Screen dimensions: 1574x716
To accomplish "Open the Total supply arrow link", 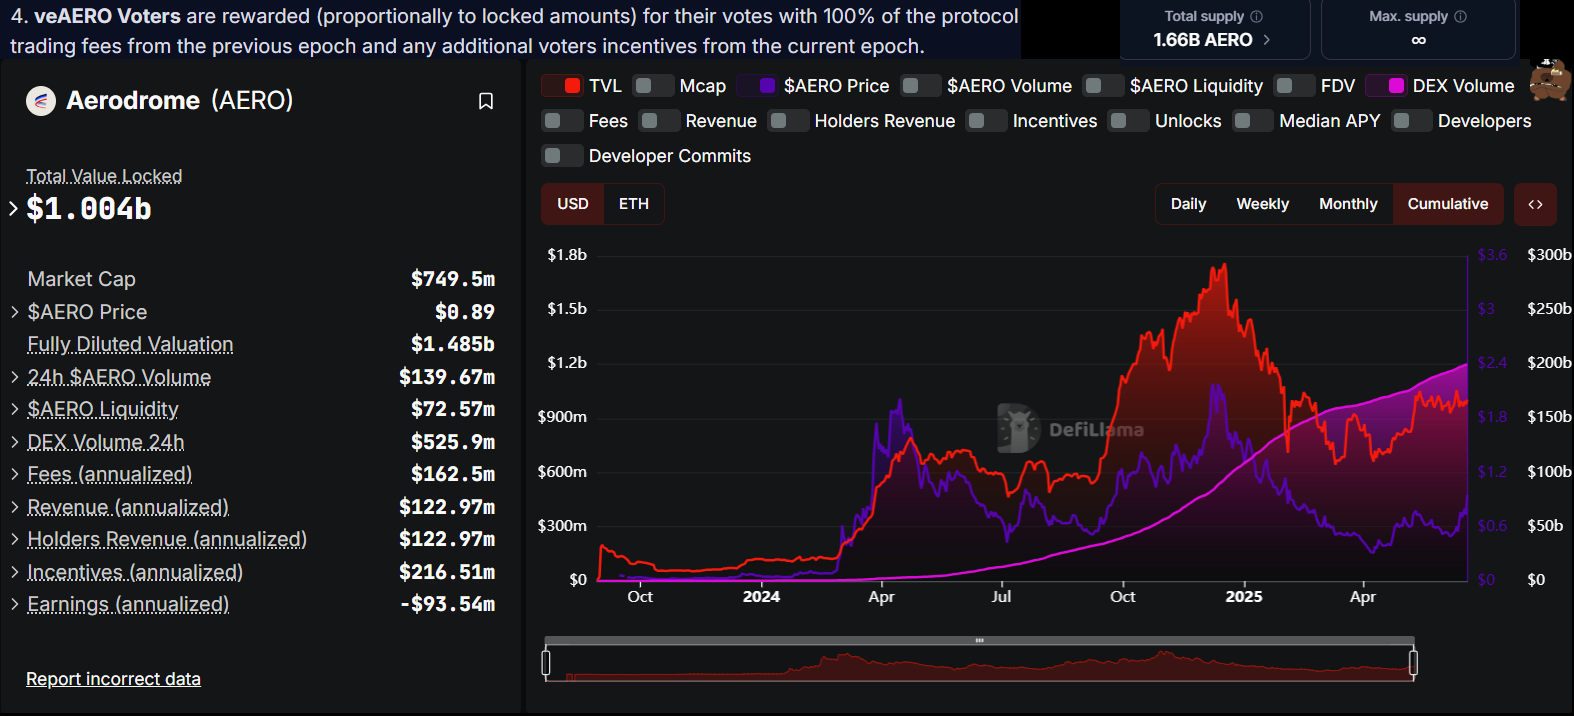I will pos(1267,40).
